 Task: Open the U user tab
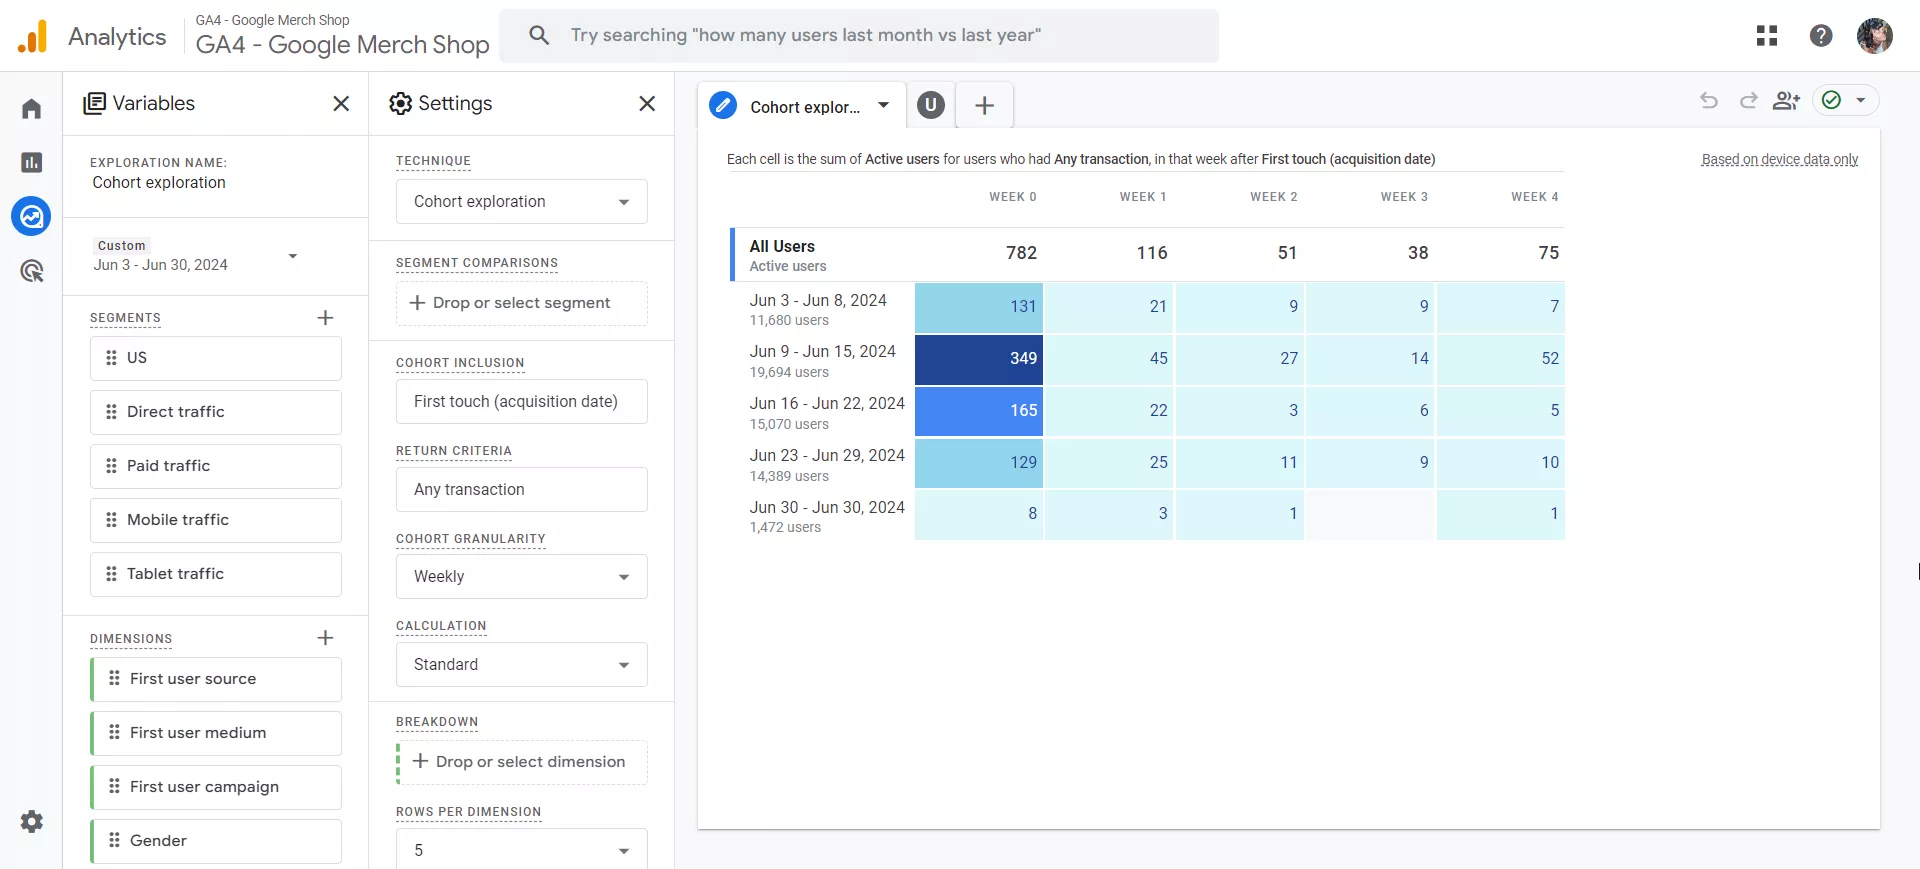click(x=931, y=105)
